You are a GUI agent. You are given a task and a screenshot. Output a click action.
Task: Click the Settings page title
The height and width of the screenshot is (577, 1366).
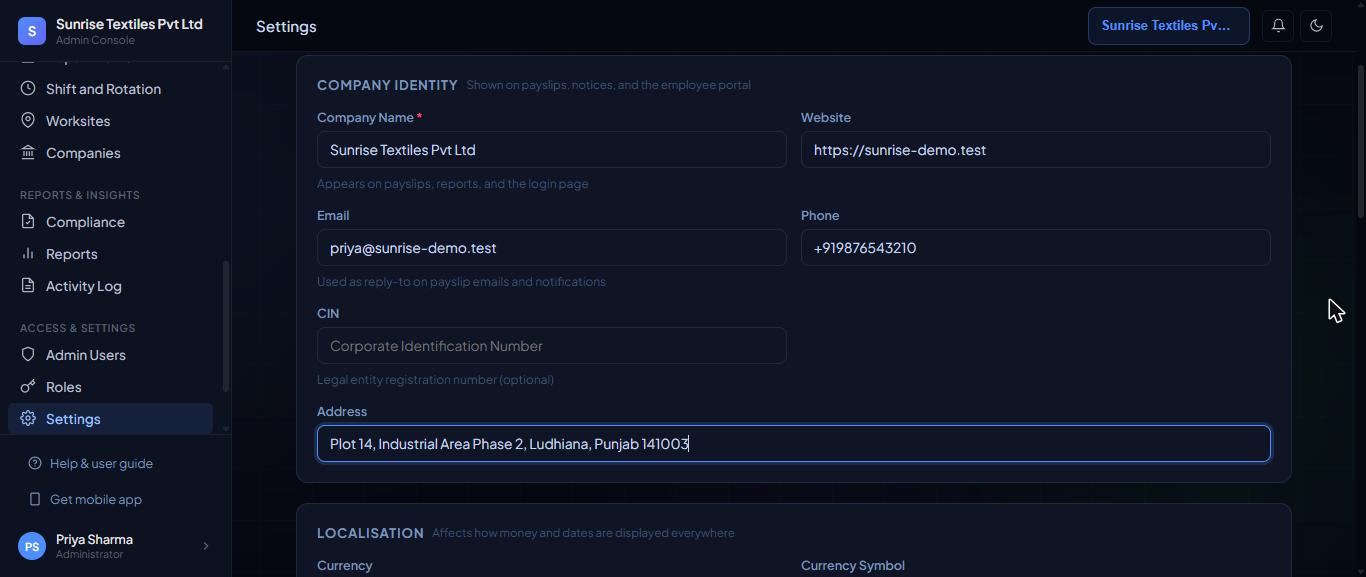pyautogui.click(x=286, y=27)
